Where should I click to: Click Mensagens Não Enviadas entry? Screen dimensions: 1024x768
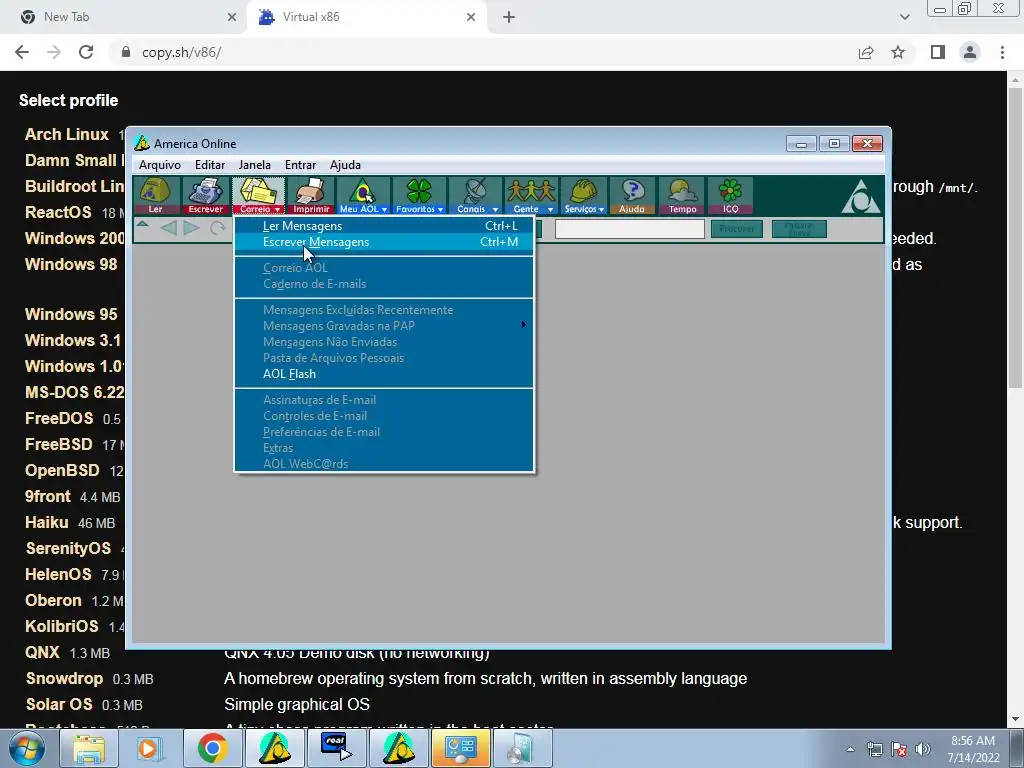384,342
